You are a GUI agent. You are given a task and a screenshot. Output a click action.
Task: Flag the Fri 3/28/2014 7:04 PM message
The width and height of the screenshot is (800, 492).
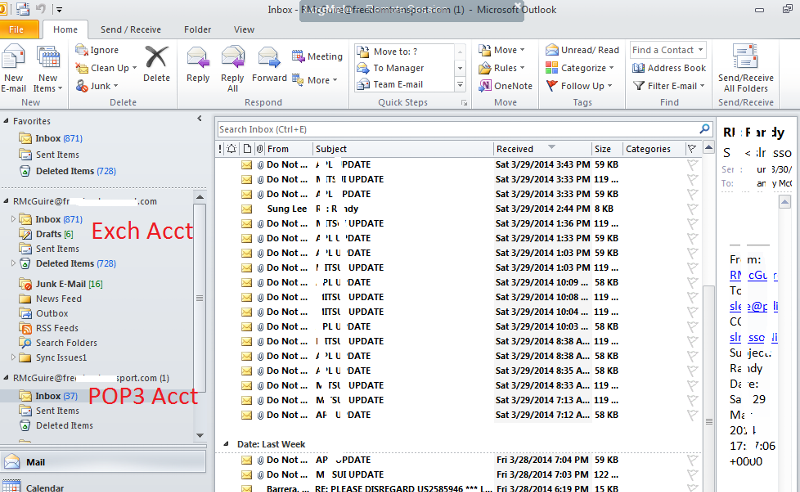[x=692, y=460]
